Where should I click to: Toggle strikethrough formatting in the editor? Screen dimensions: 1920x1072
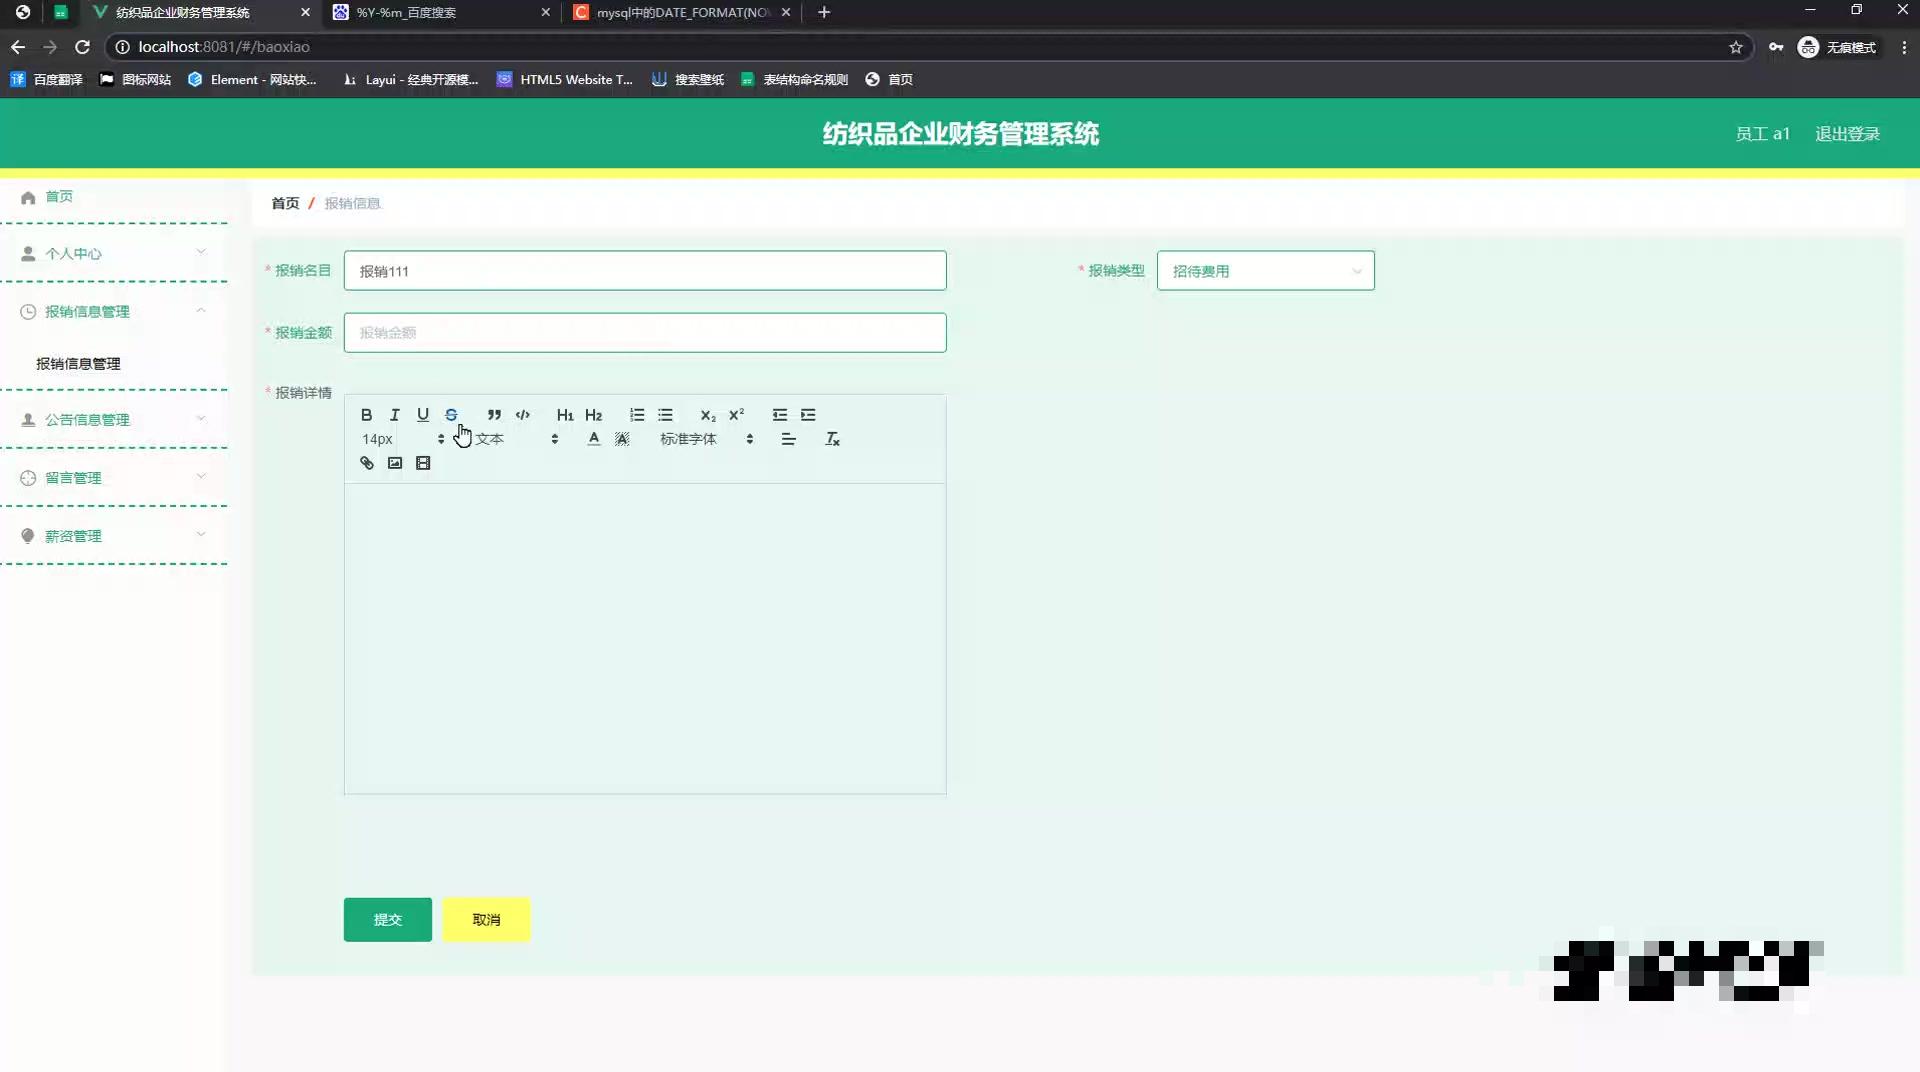tap(451, 415)
